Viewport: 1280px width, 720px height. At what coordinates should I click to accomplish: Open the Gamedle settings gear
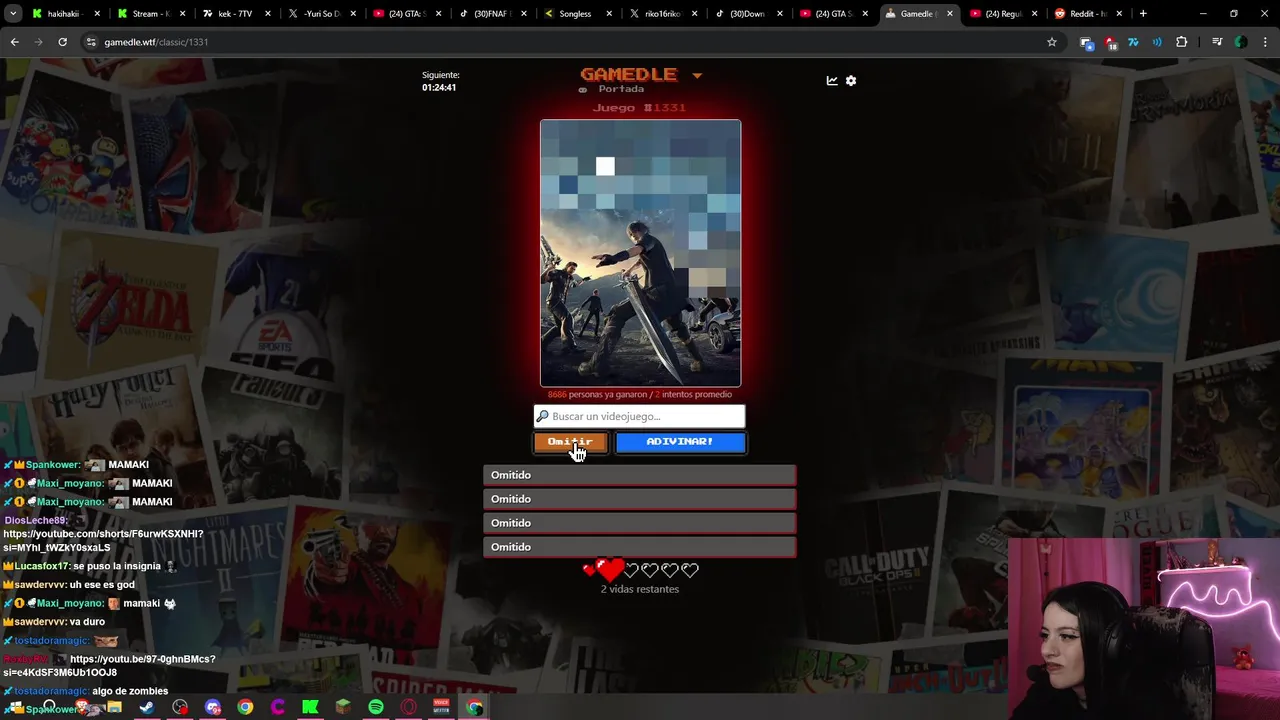tap(851, 81)
